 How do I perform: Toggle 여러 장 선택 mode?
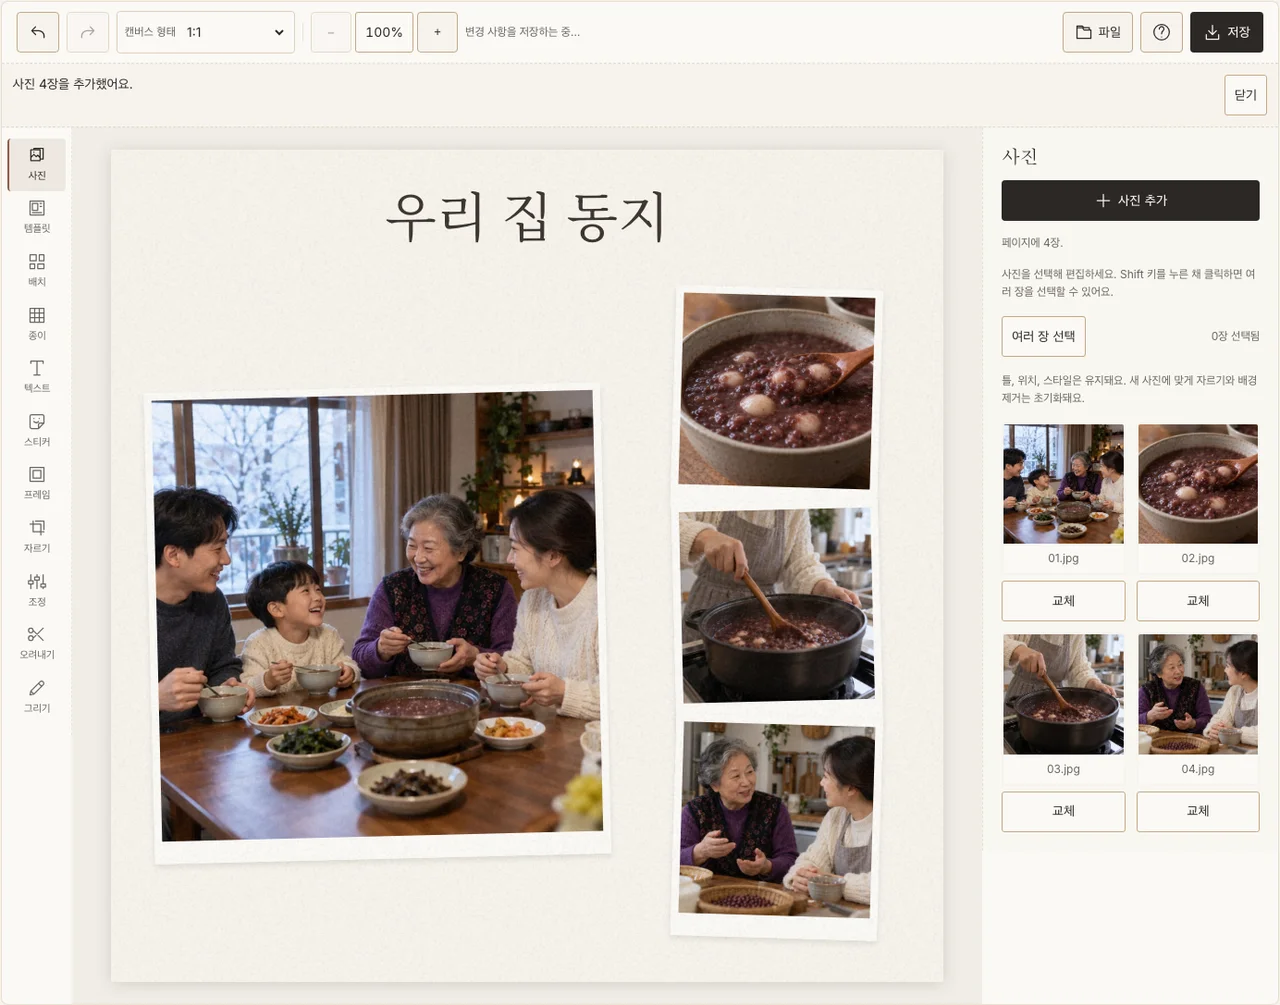(1043, 336)
